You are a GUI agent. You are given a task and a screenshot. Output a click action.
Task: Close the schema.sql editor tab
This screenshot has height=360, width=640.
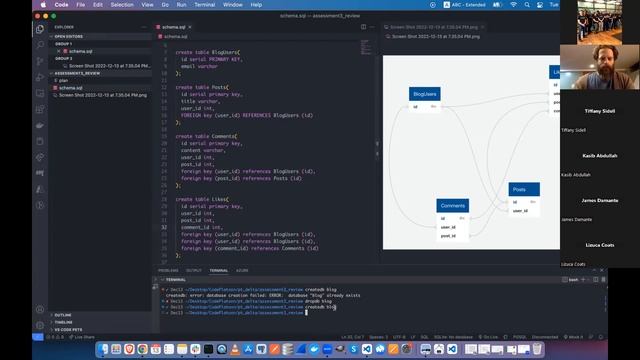pos(190,27)
